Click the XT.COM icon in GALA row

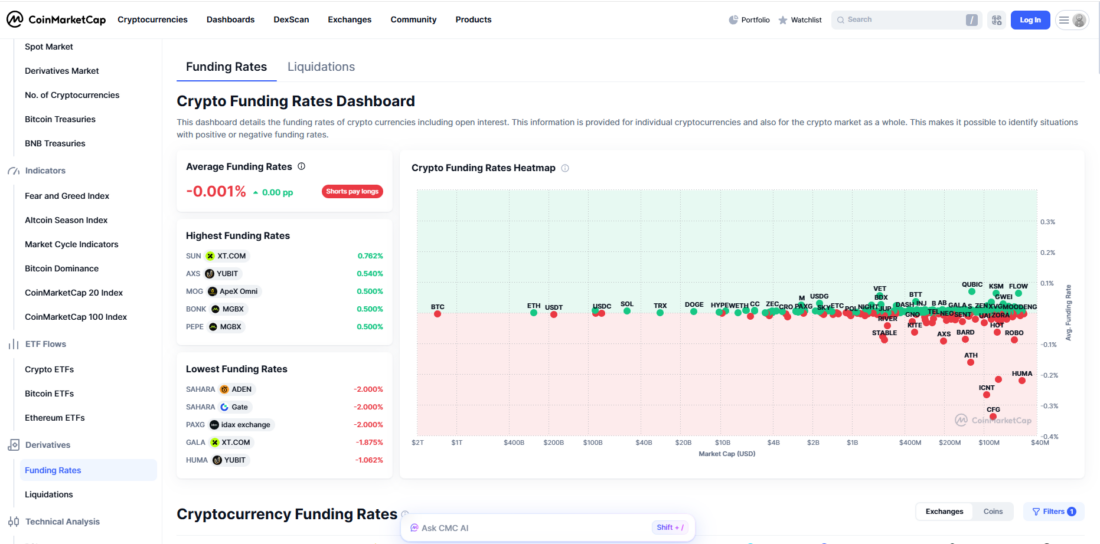(214, 442)
